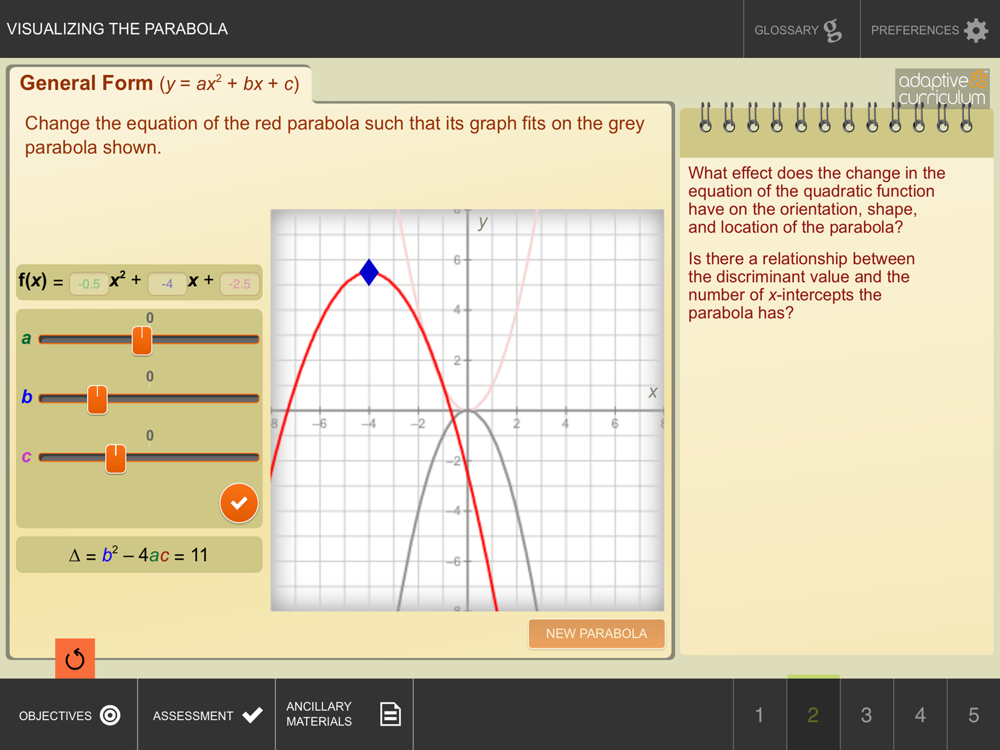1000x750 pixels.
Task: Click the ANCILLARY MATERIALS label
Action: click(319, 714)
